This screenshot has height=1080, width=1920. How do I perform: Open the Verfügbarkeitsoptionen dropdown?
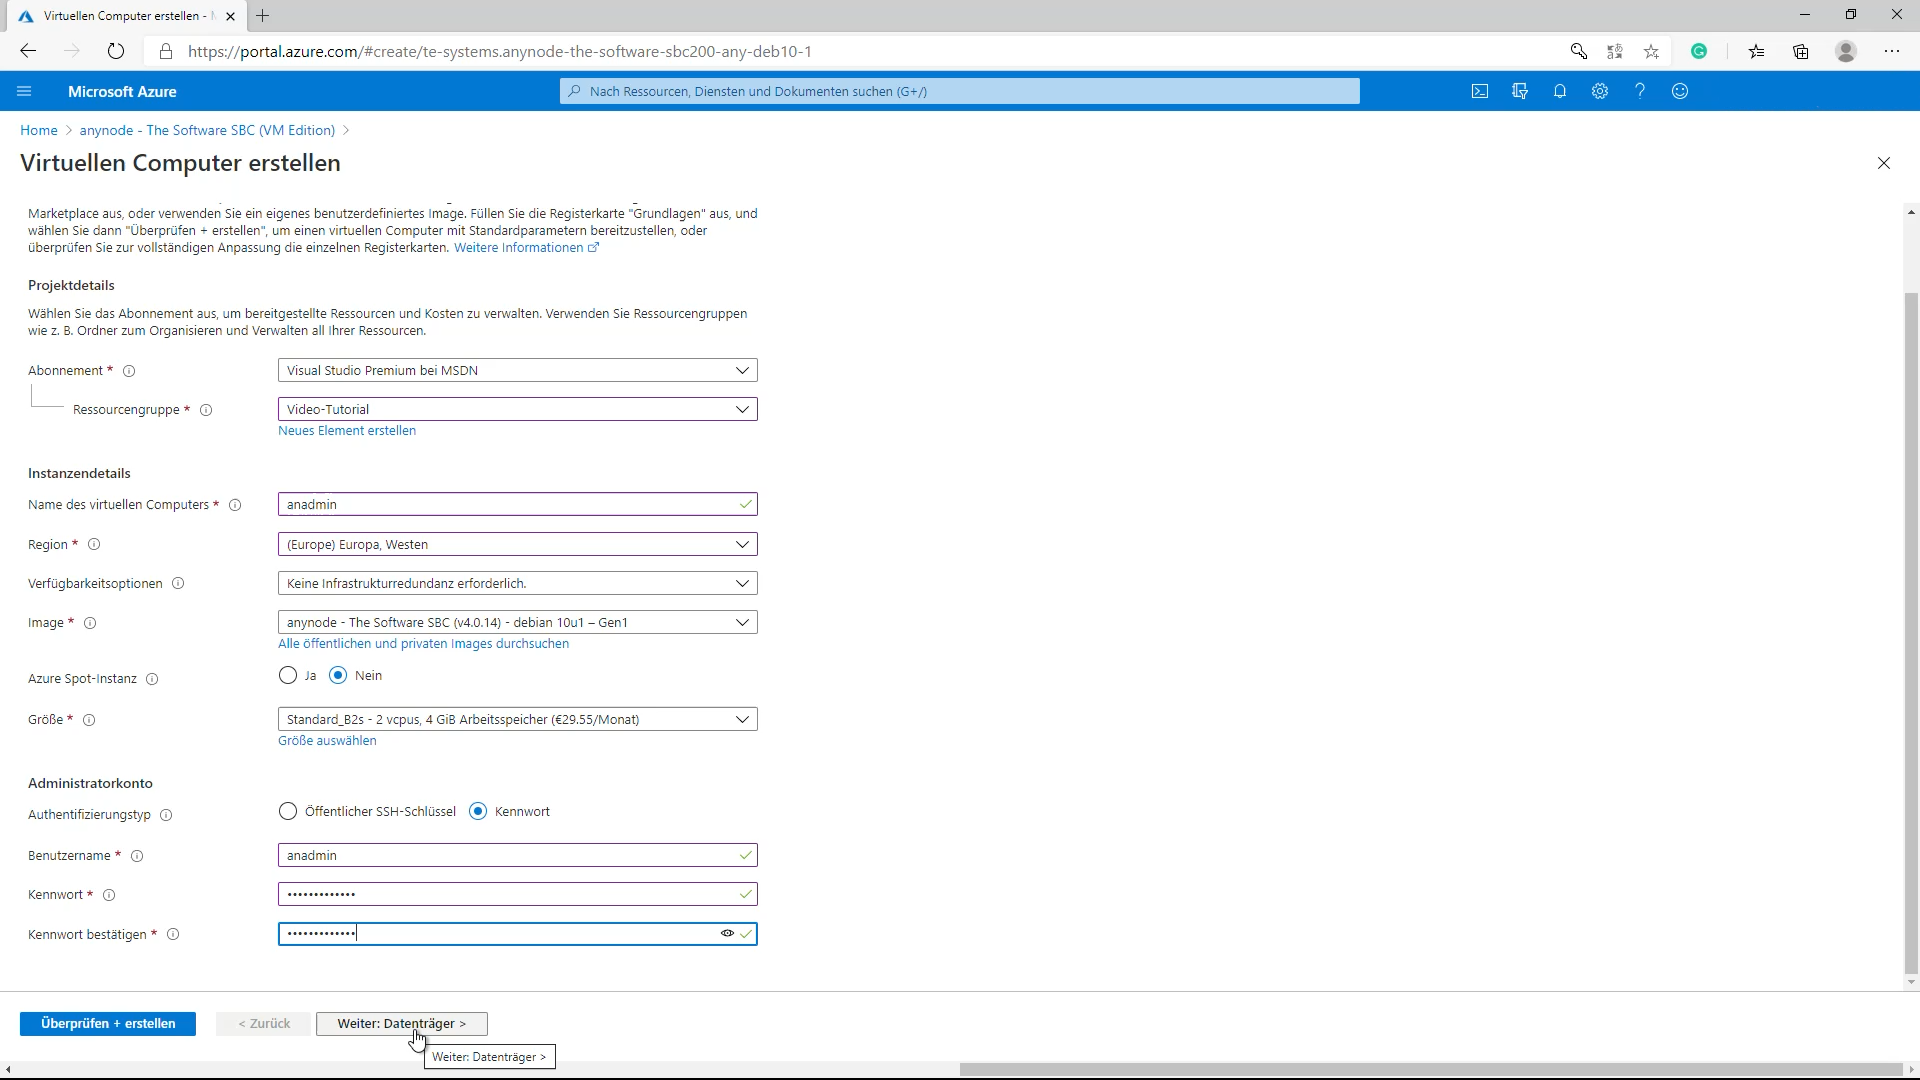point(518,584)
